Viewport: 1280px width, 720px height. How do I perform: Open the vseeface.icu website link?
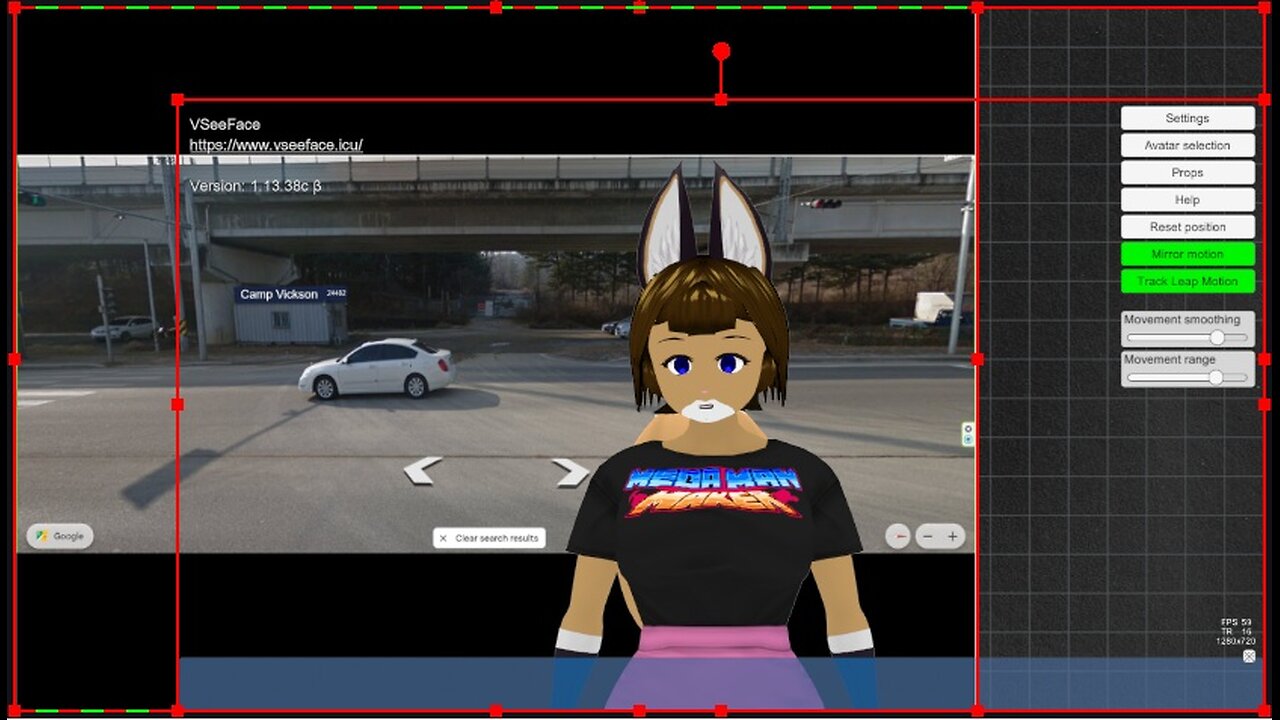click(x=276, y=145)
